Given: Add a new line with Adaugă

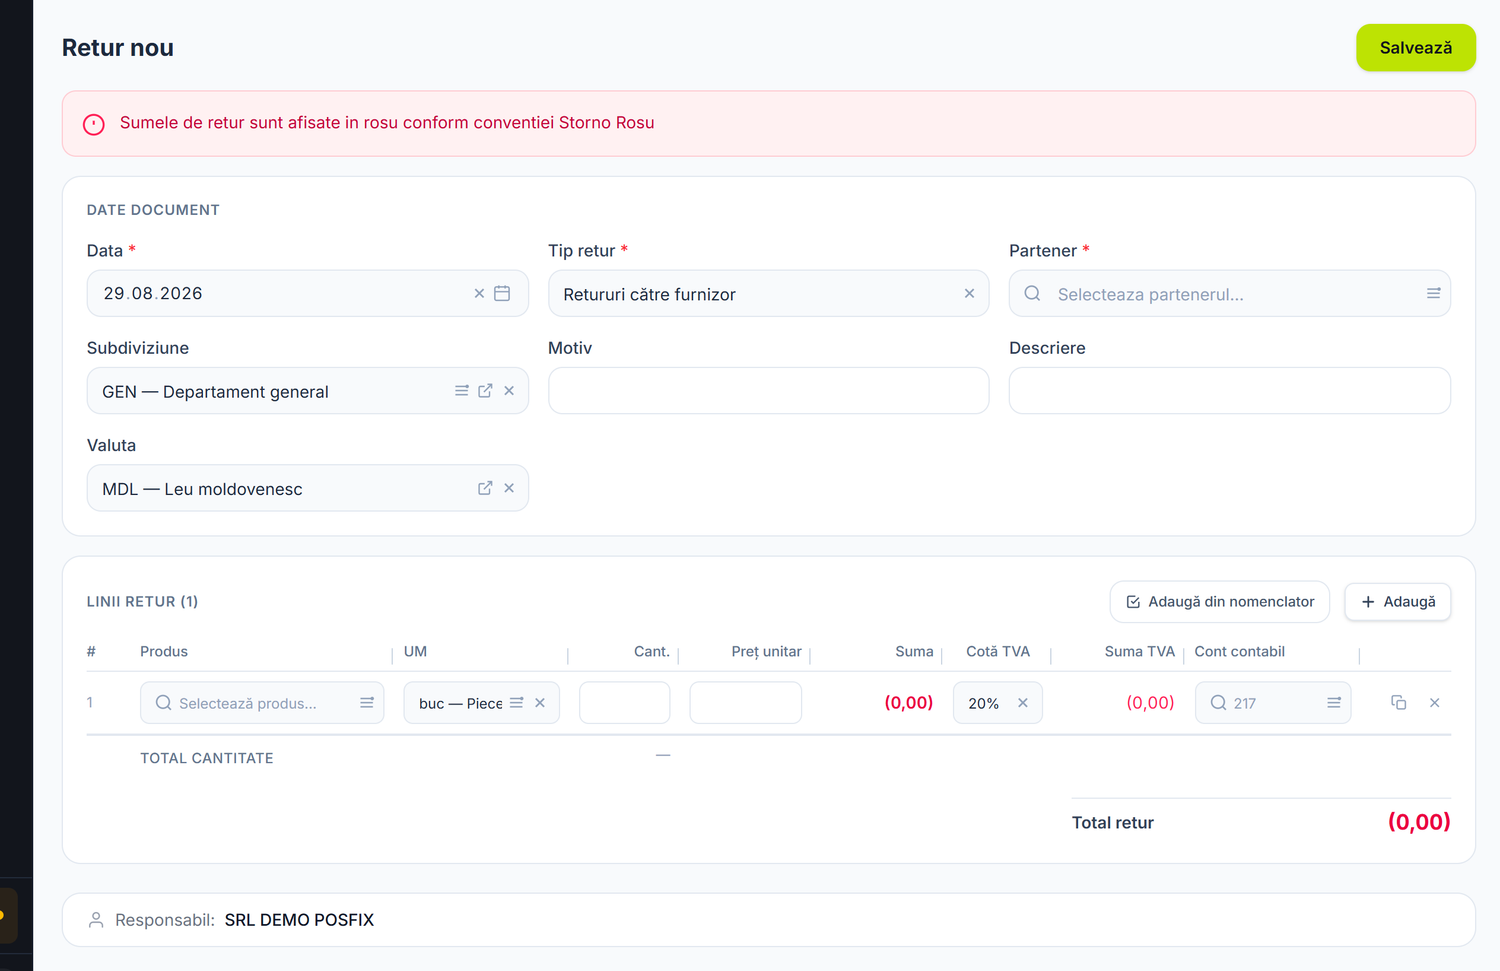Looking at the screenshot, I should coord(1398,602).
